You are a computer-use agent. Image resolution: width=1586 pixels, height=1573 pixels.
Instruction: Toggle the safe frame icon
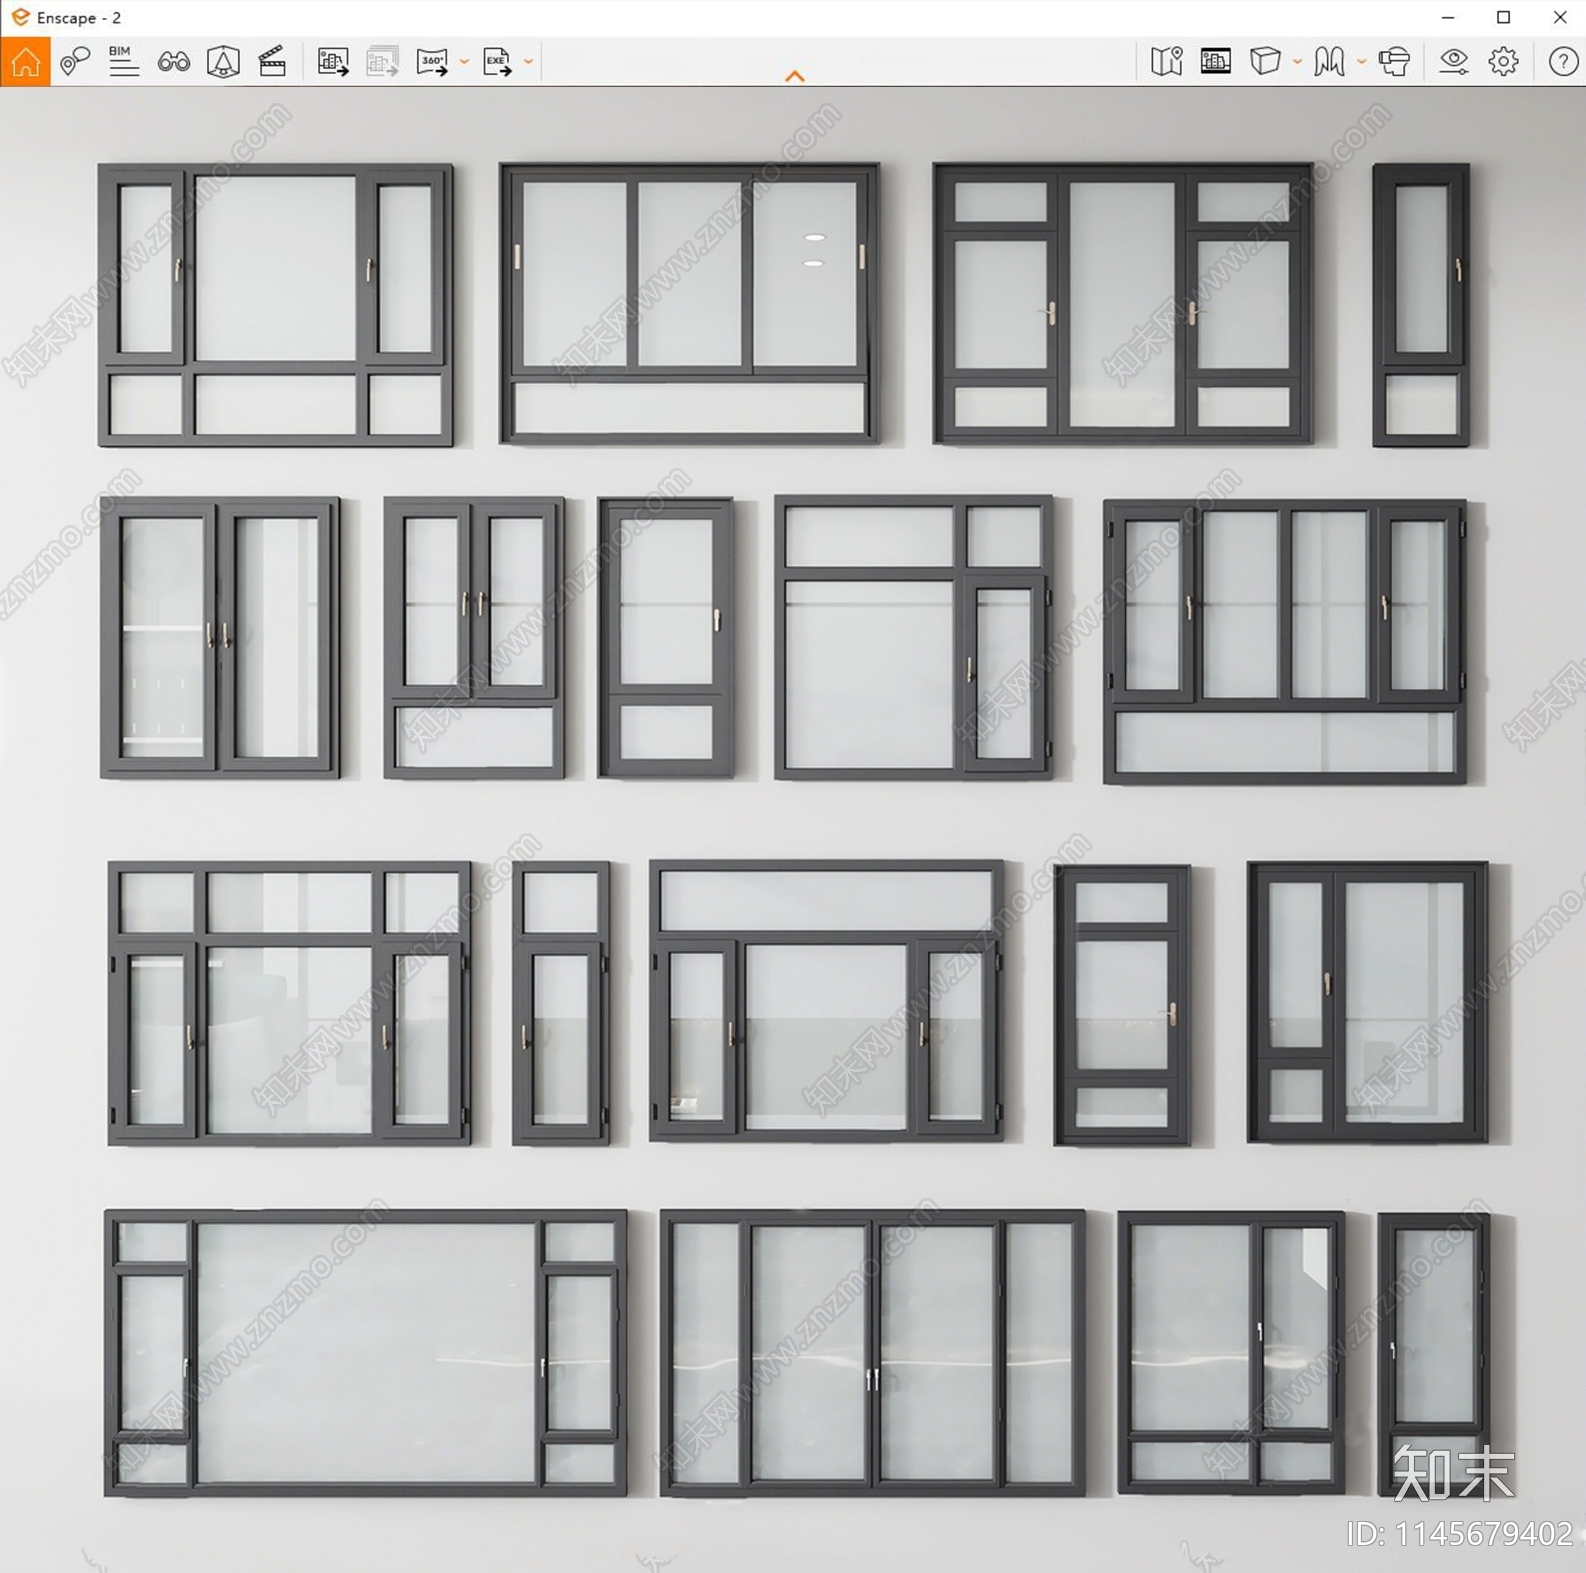pyautogui.click(x=1216, y=62)
